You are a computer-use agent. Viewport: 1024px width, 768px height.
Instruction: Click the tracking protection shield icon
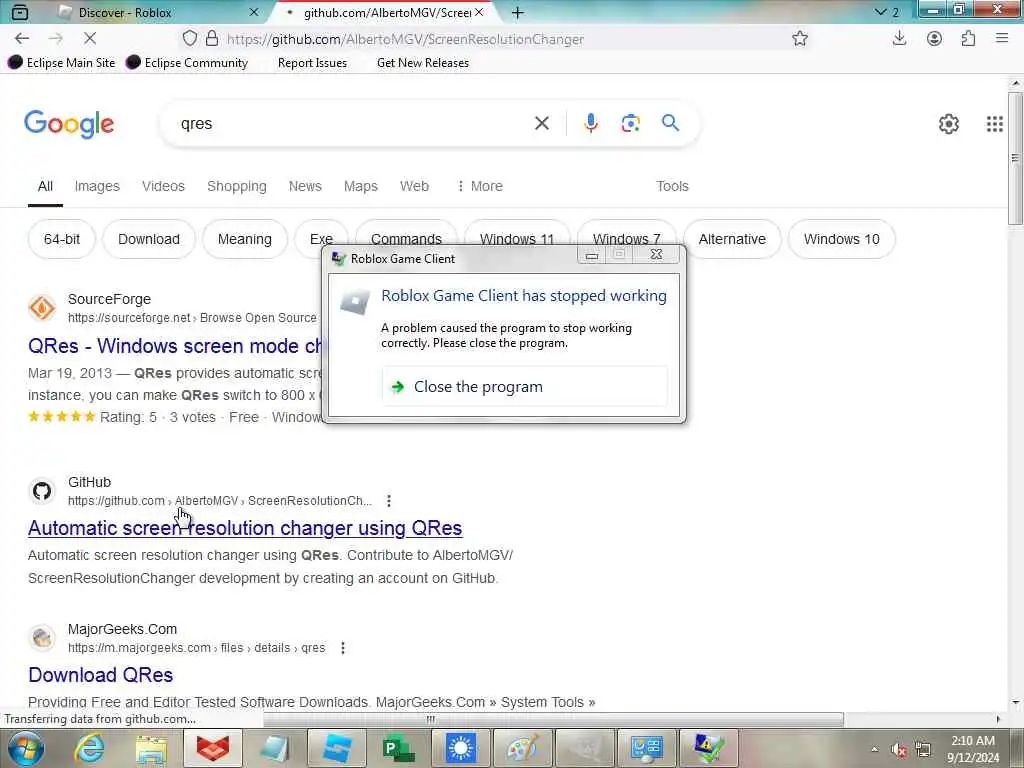[189, 39]
